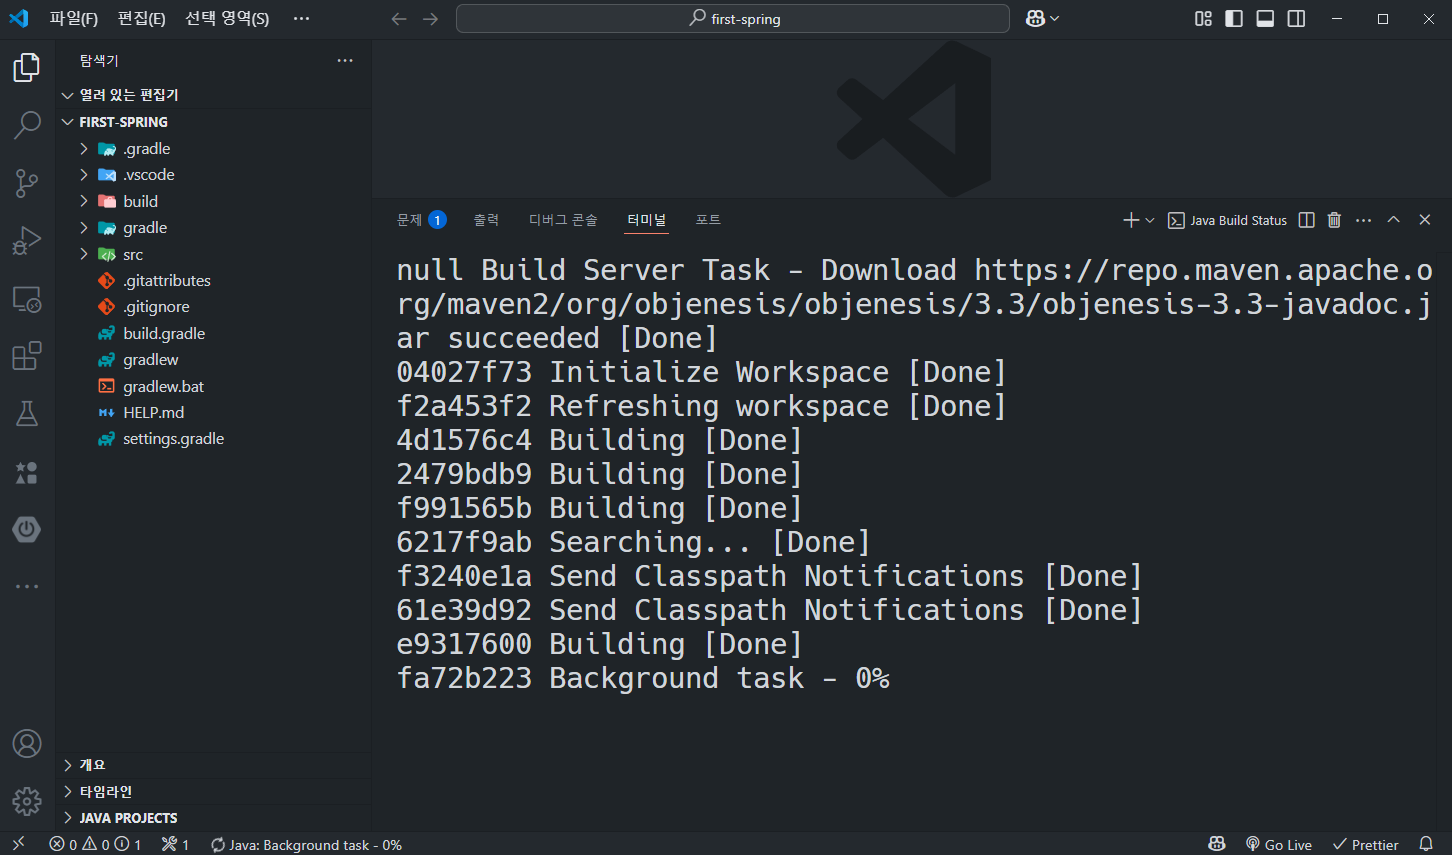1452x855 pixels.
Task: Open the build.gradle file
Action: coord(213,334)
